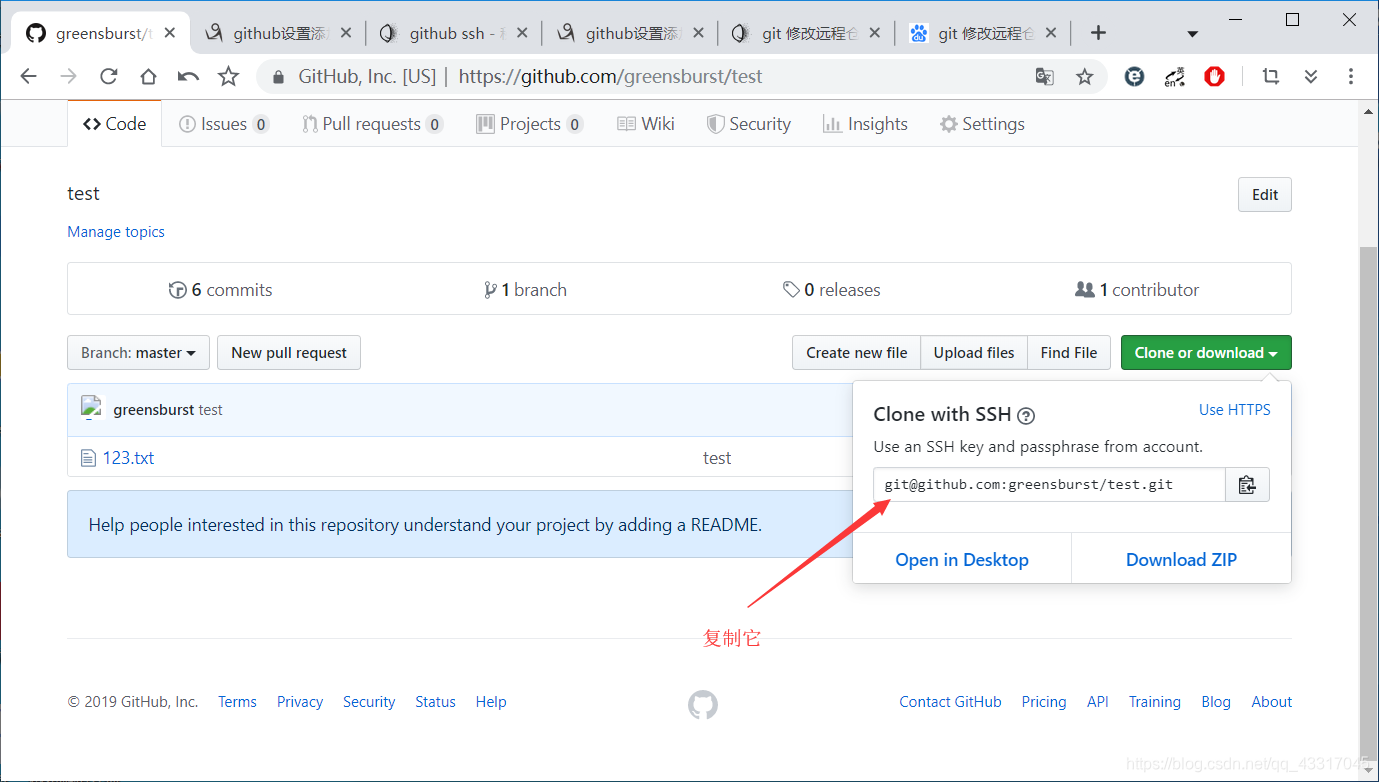View the 0 releases link
1379x782 pixels.
tap(832, 290)
